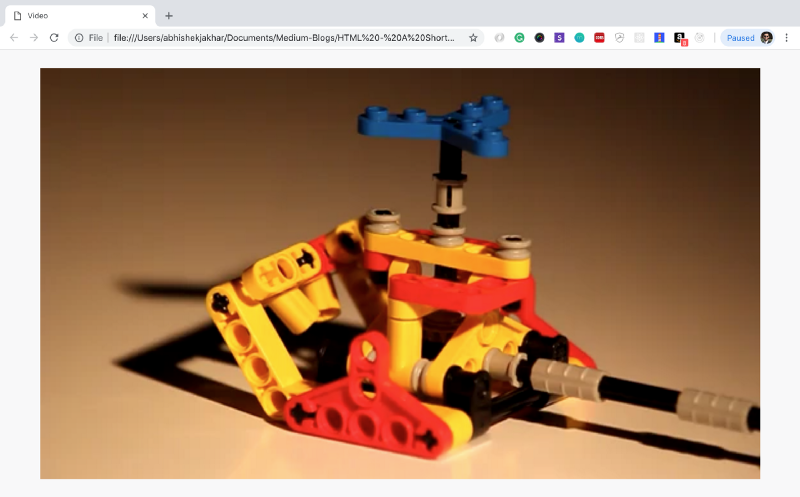Screen dimensions: 800x497
Task: Click the shield extension icon
Action: tap(619, 38)
